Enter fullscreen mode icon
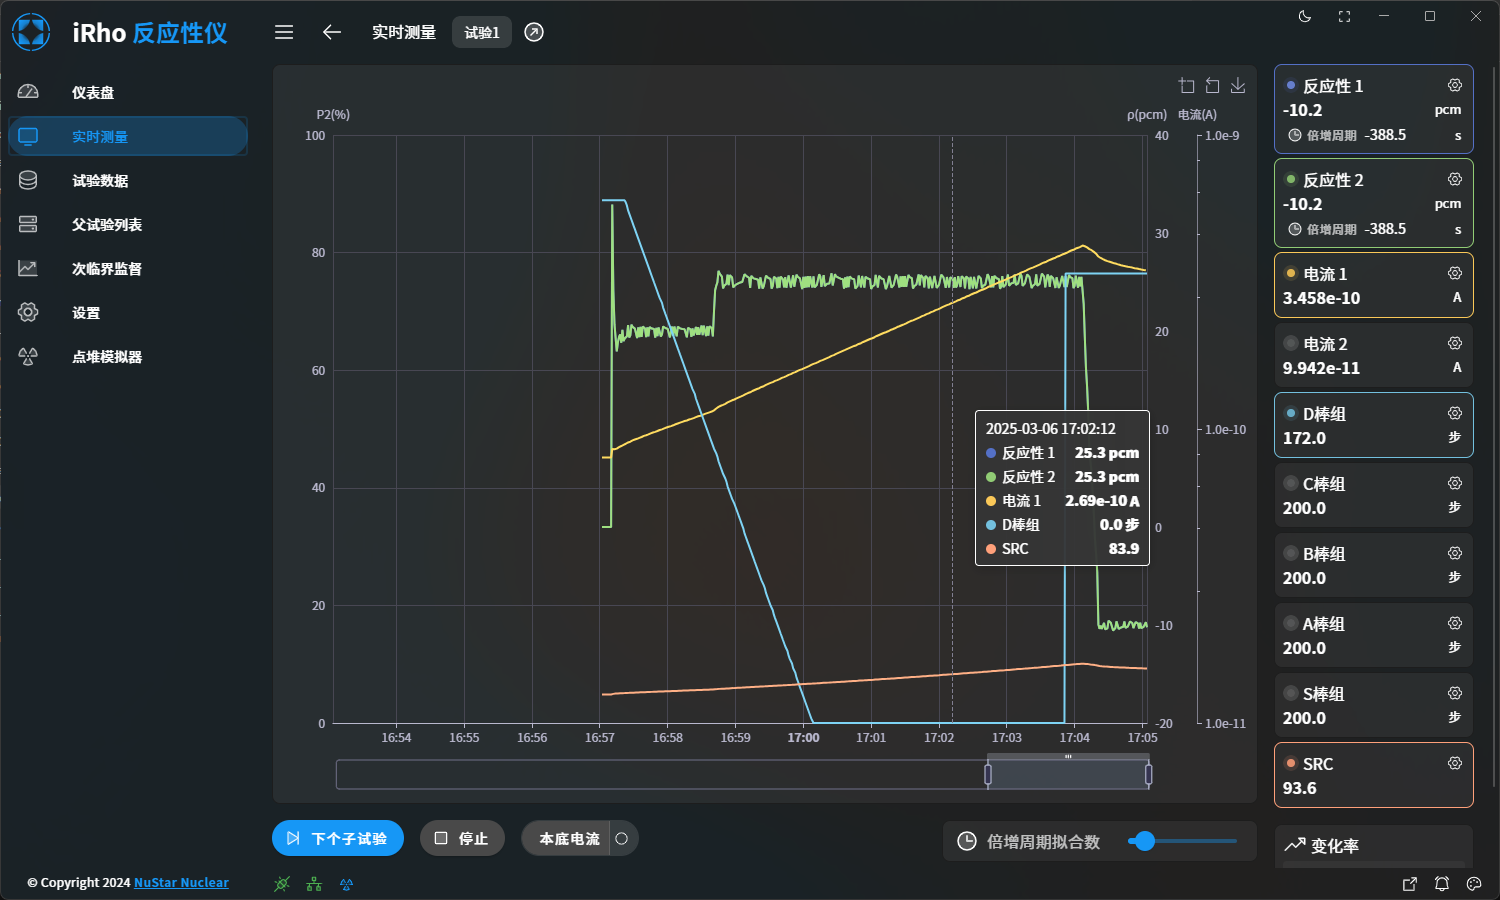The image size is (1500, 900). point(1344,16)
